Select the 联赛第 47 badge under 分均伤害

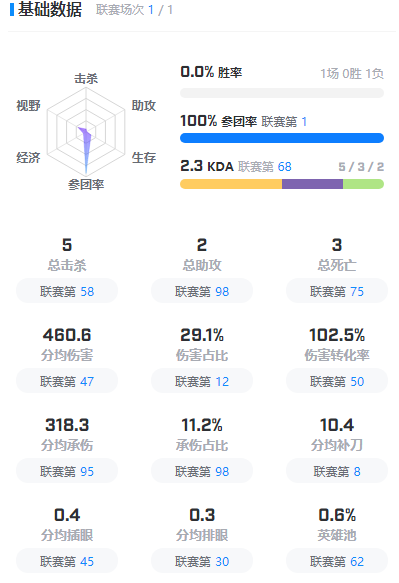pos(67,381)
